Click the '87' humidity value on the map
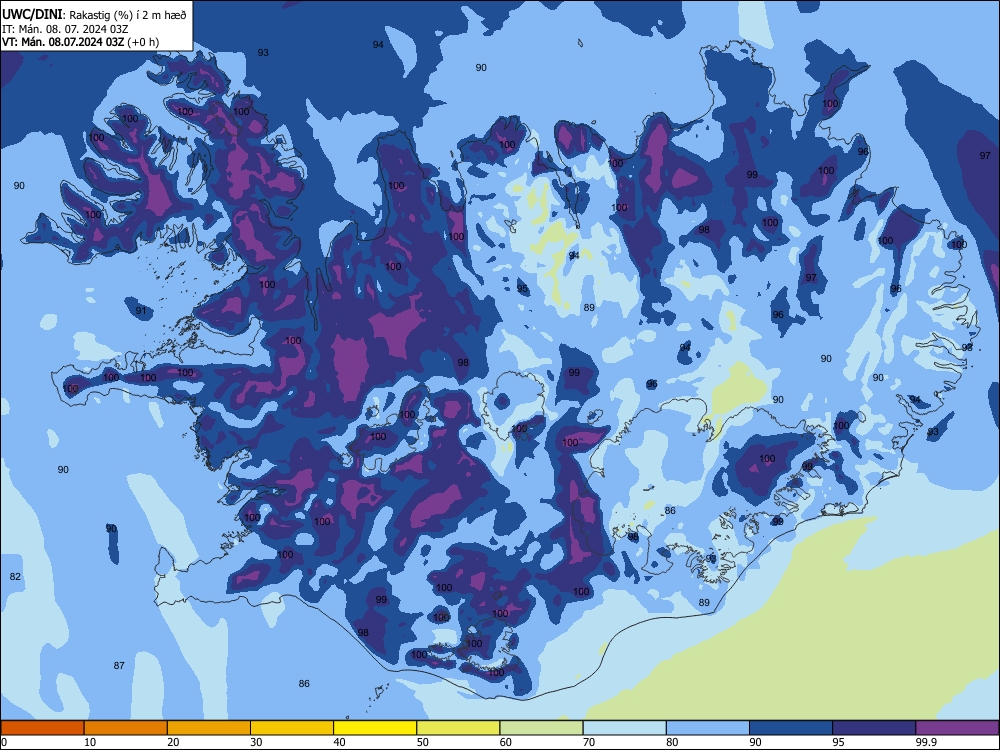Image resolution: width=1000 pixels, height=750 pixels. 119,665
